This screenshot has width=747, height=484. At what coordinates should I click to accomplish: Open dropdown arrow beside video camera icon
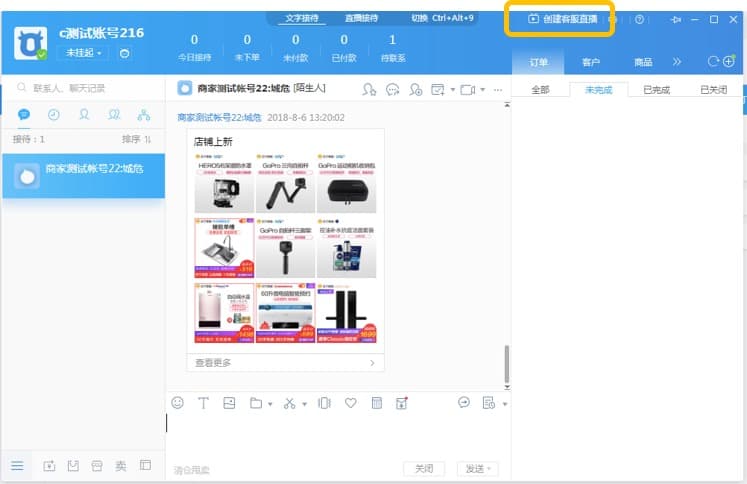pos(483,90)
